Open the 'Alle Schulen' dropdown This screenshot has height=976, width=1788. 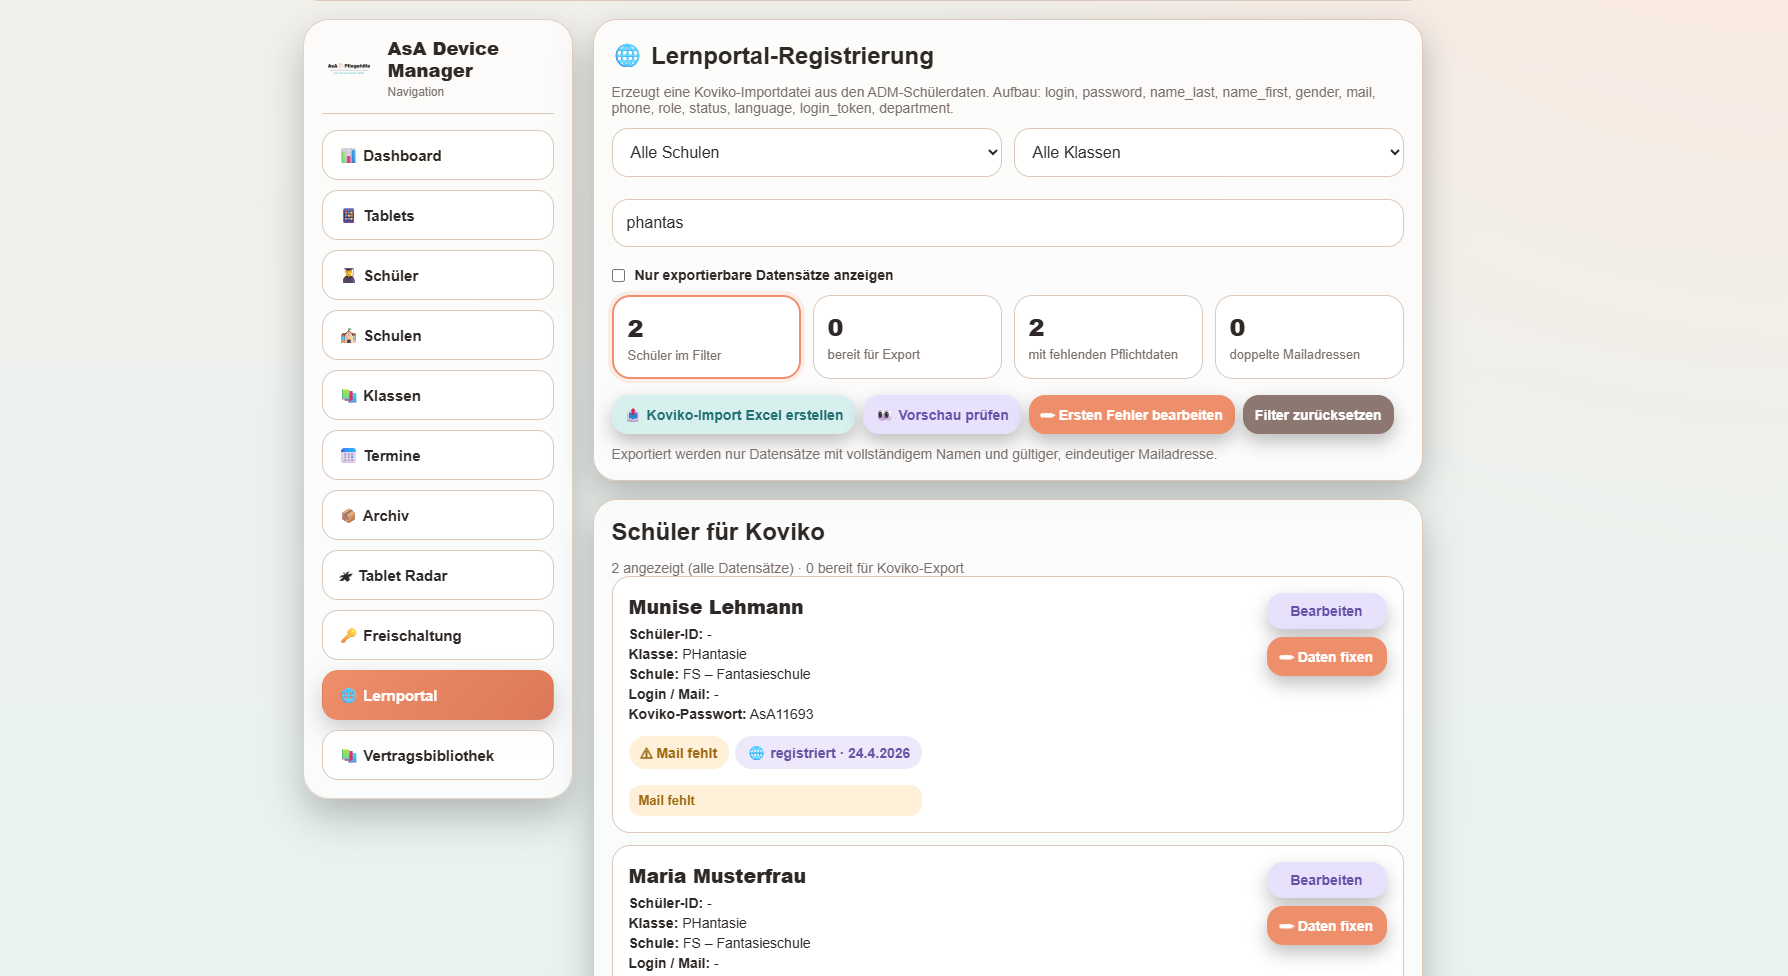pyautogui.click(x=807, y=153)
